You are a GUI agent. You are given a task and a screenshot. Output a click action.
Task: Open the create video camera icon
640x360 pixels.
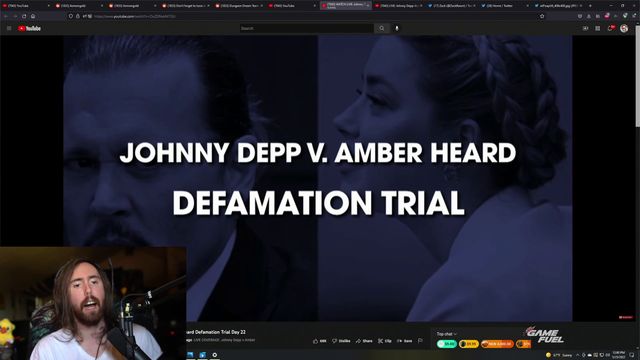point(586,28)
